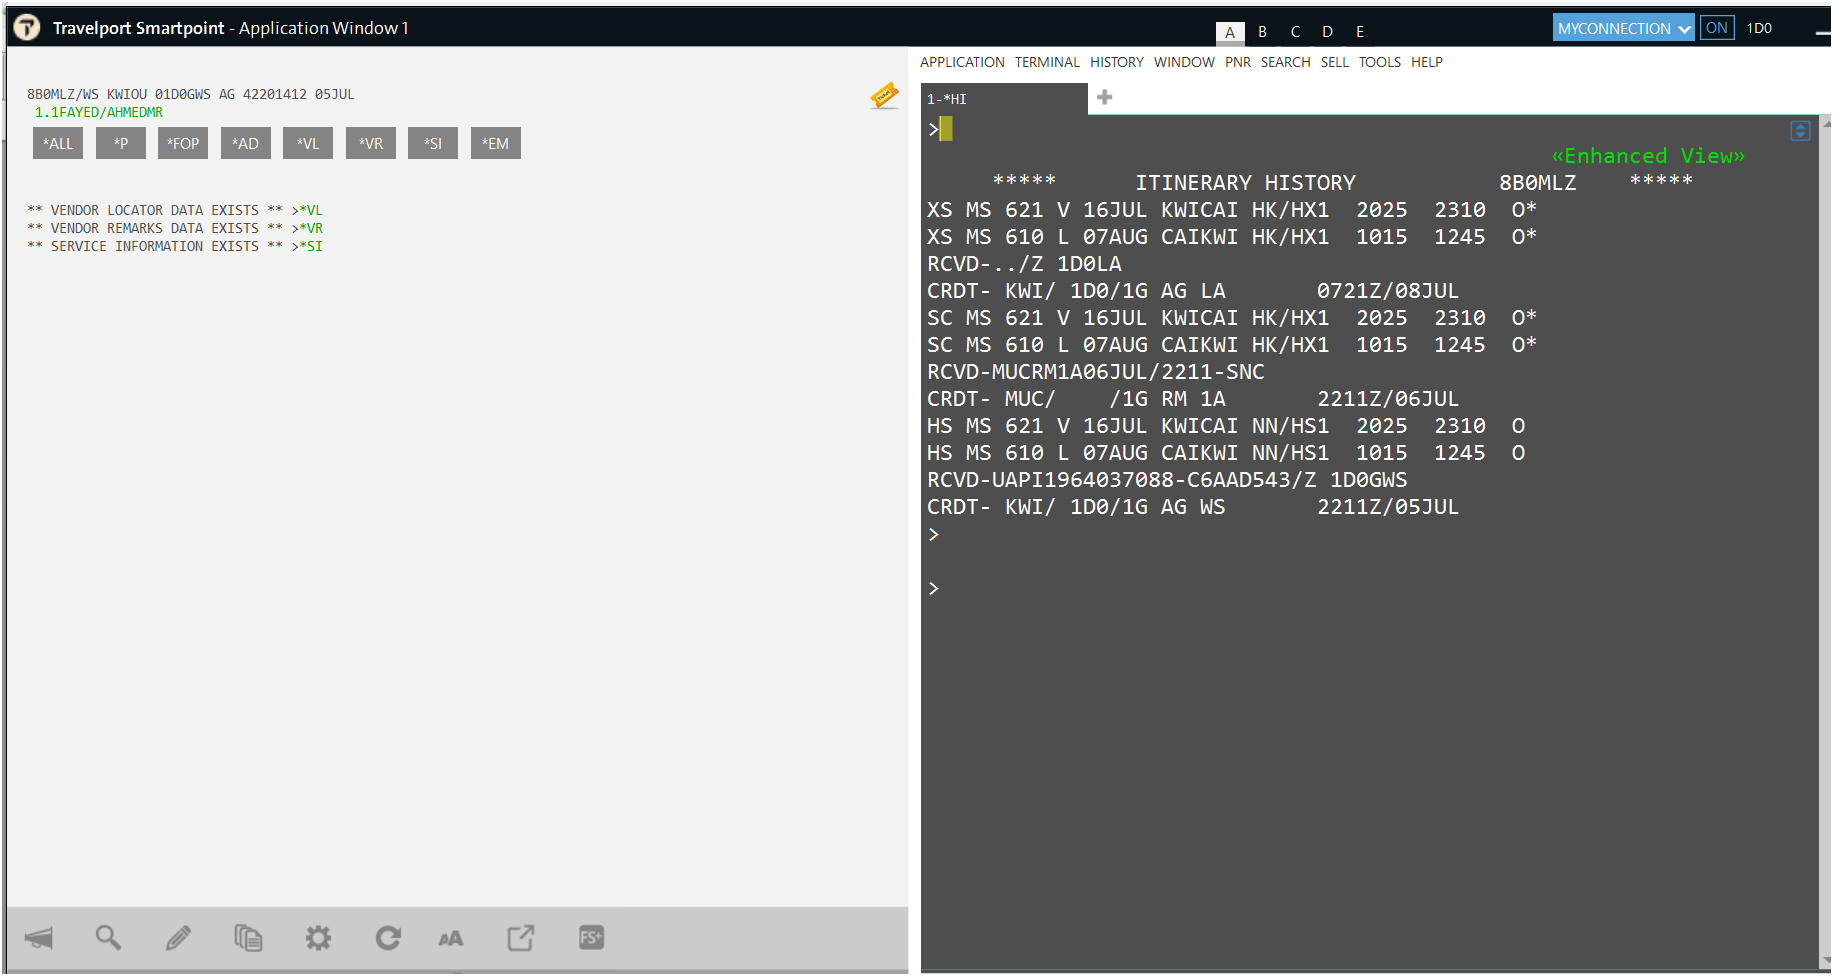Open the HELP menu
Screen dimensions: 1833x976
tap(1427, 62)
